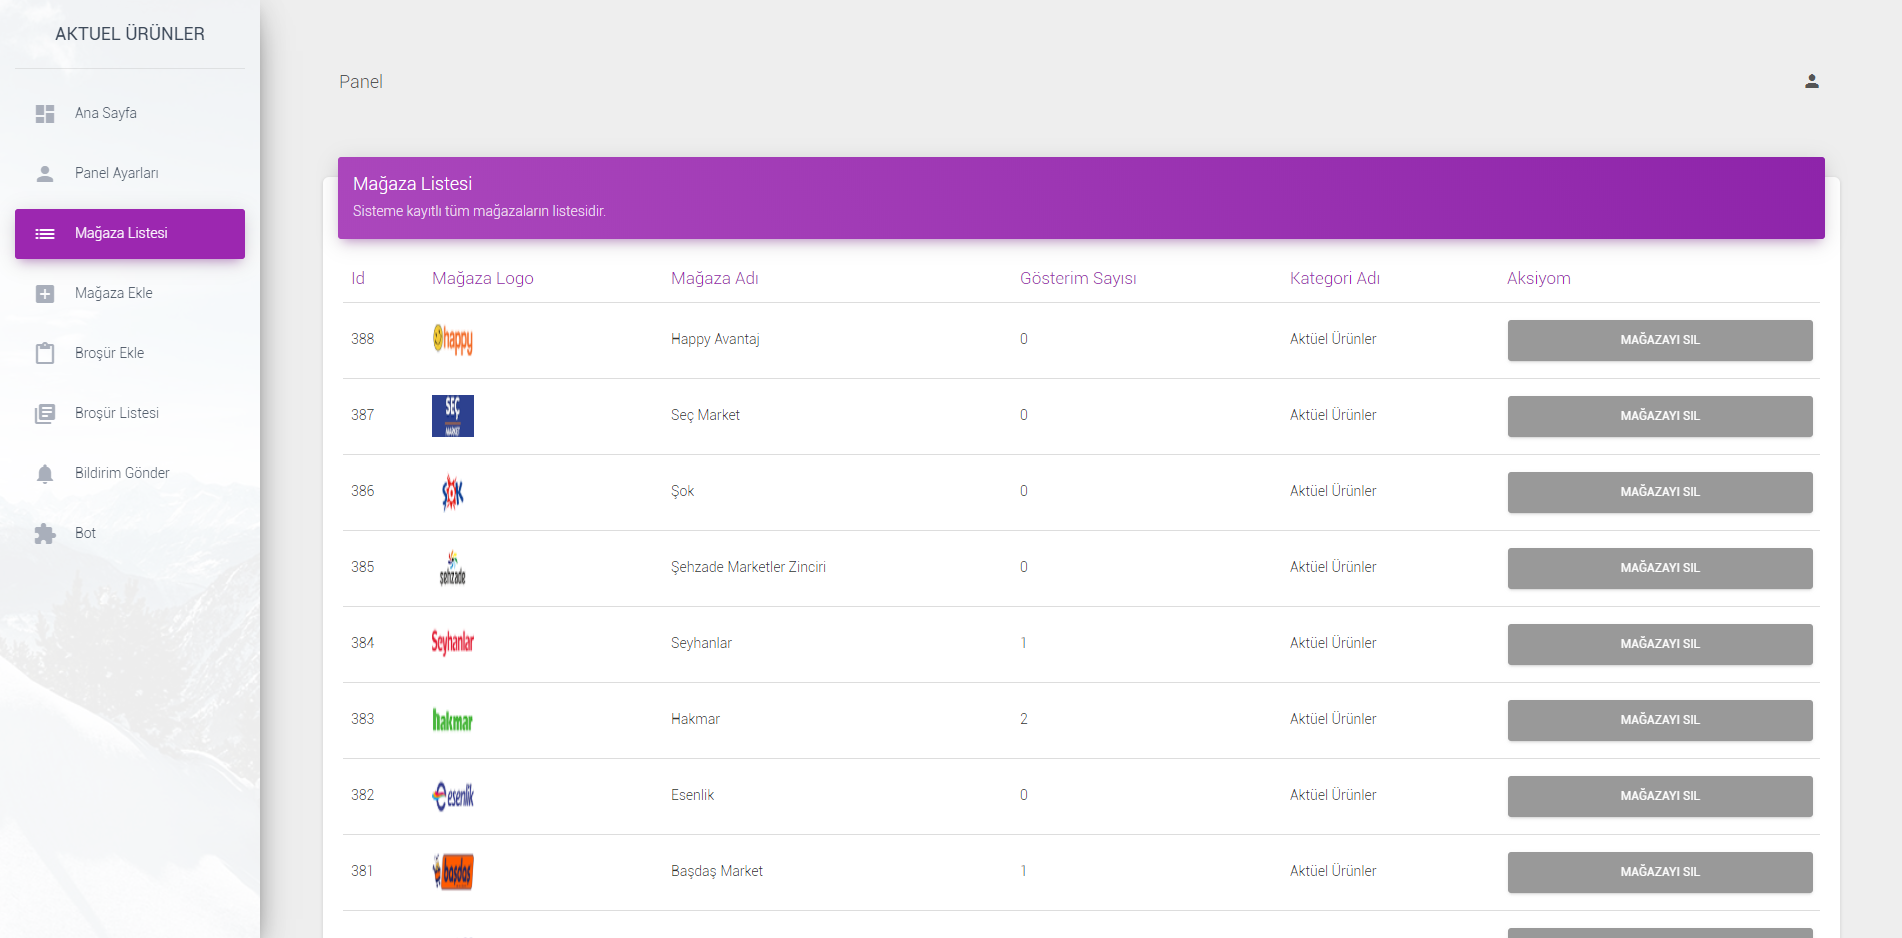Click the Gösterim Sayısı column header
The height and width of the screenshot is (938, 1902).
click(1078, 278)
